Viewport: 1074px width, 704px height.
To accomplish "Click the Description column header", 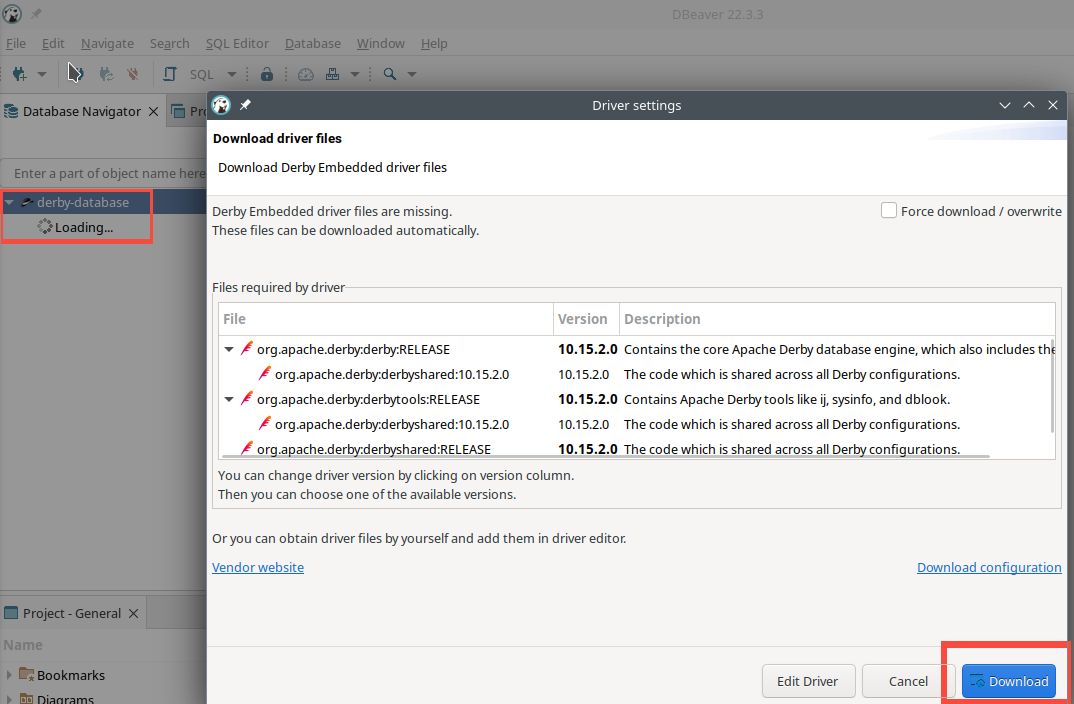I will tap(836, 319).
